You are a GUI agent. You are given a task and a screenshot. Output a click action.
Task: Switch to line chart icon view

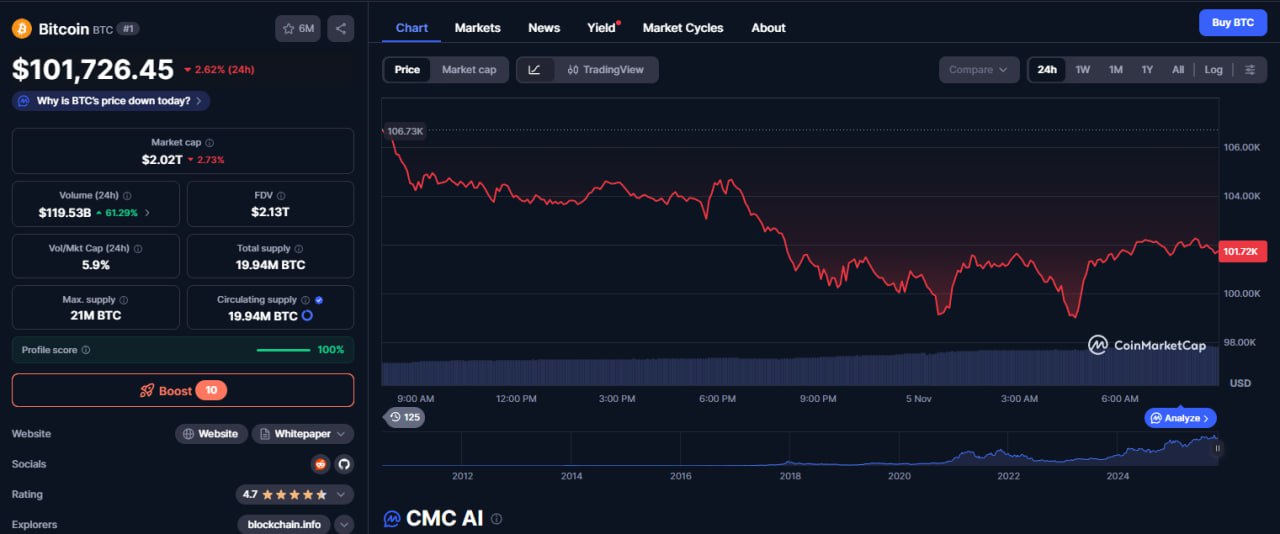(x=535, y=70)
